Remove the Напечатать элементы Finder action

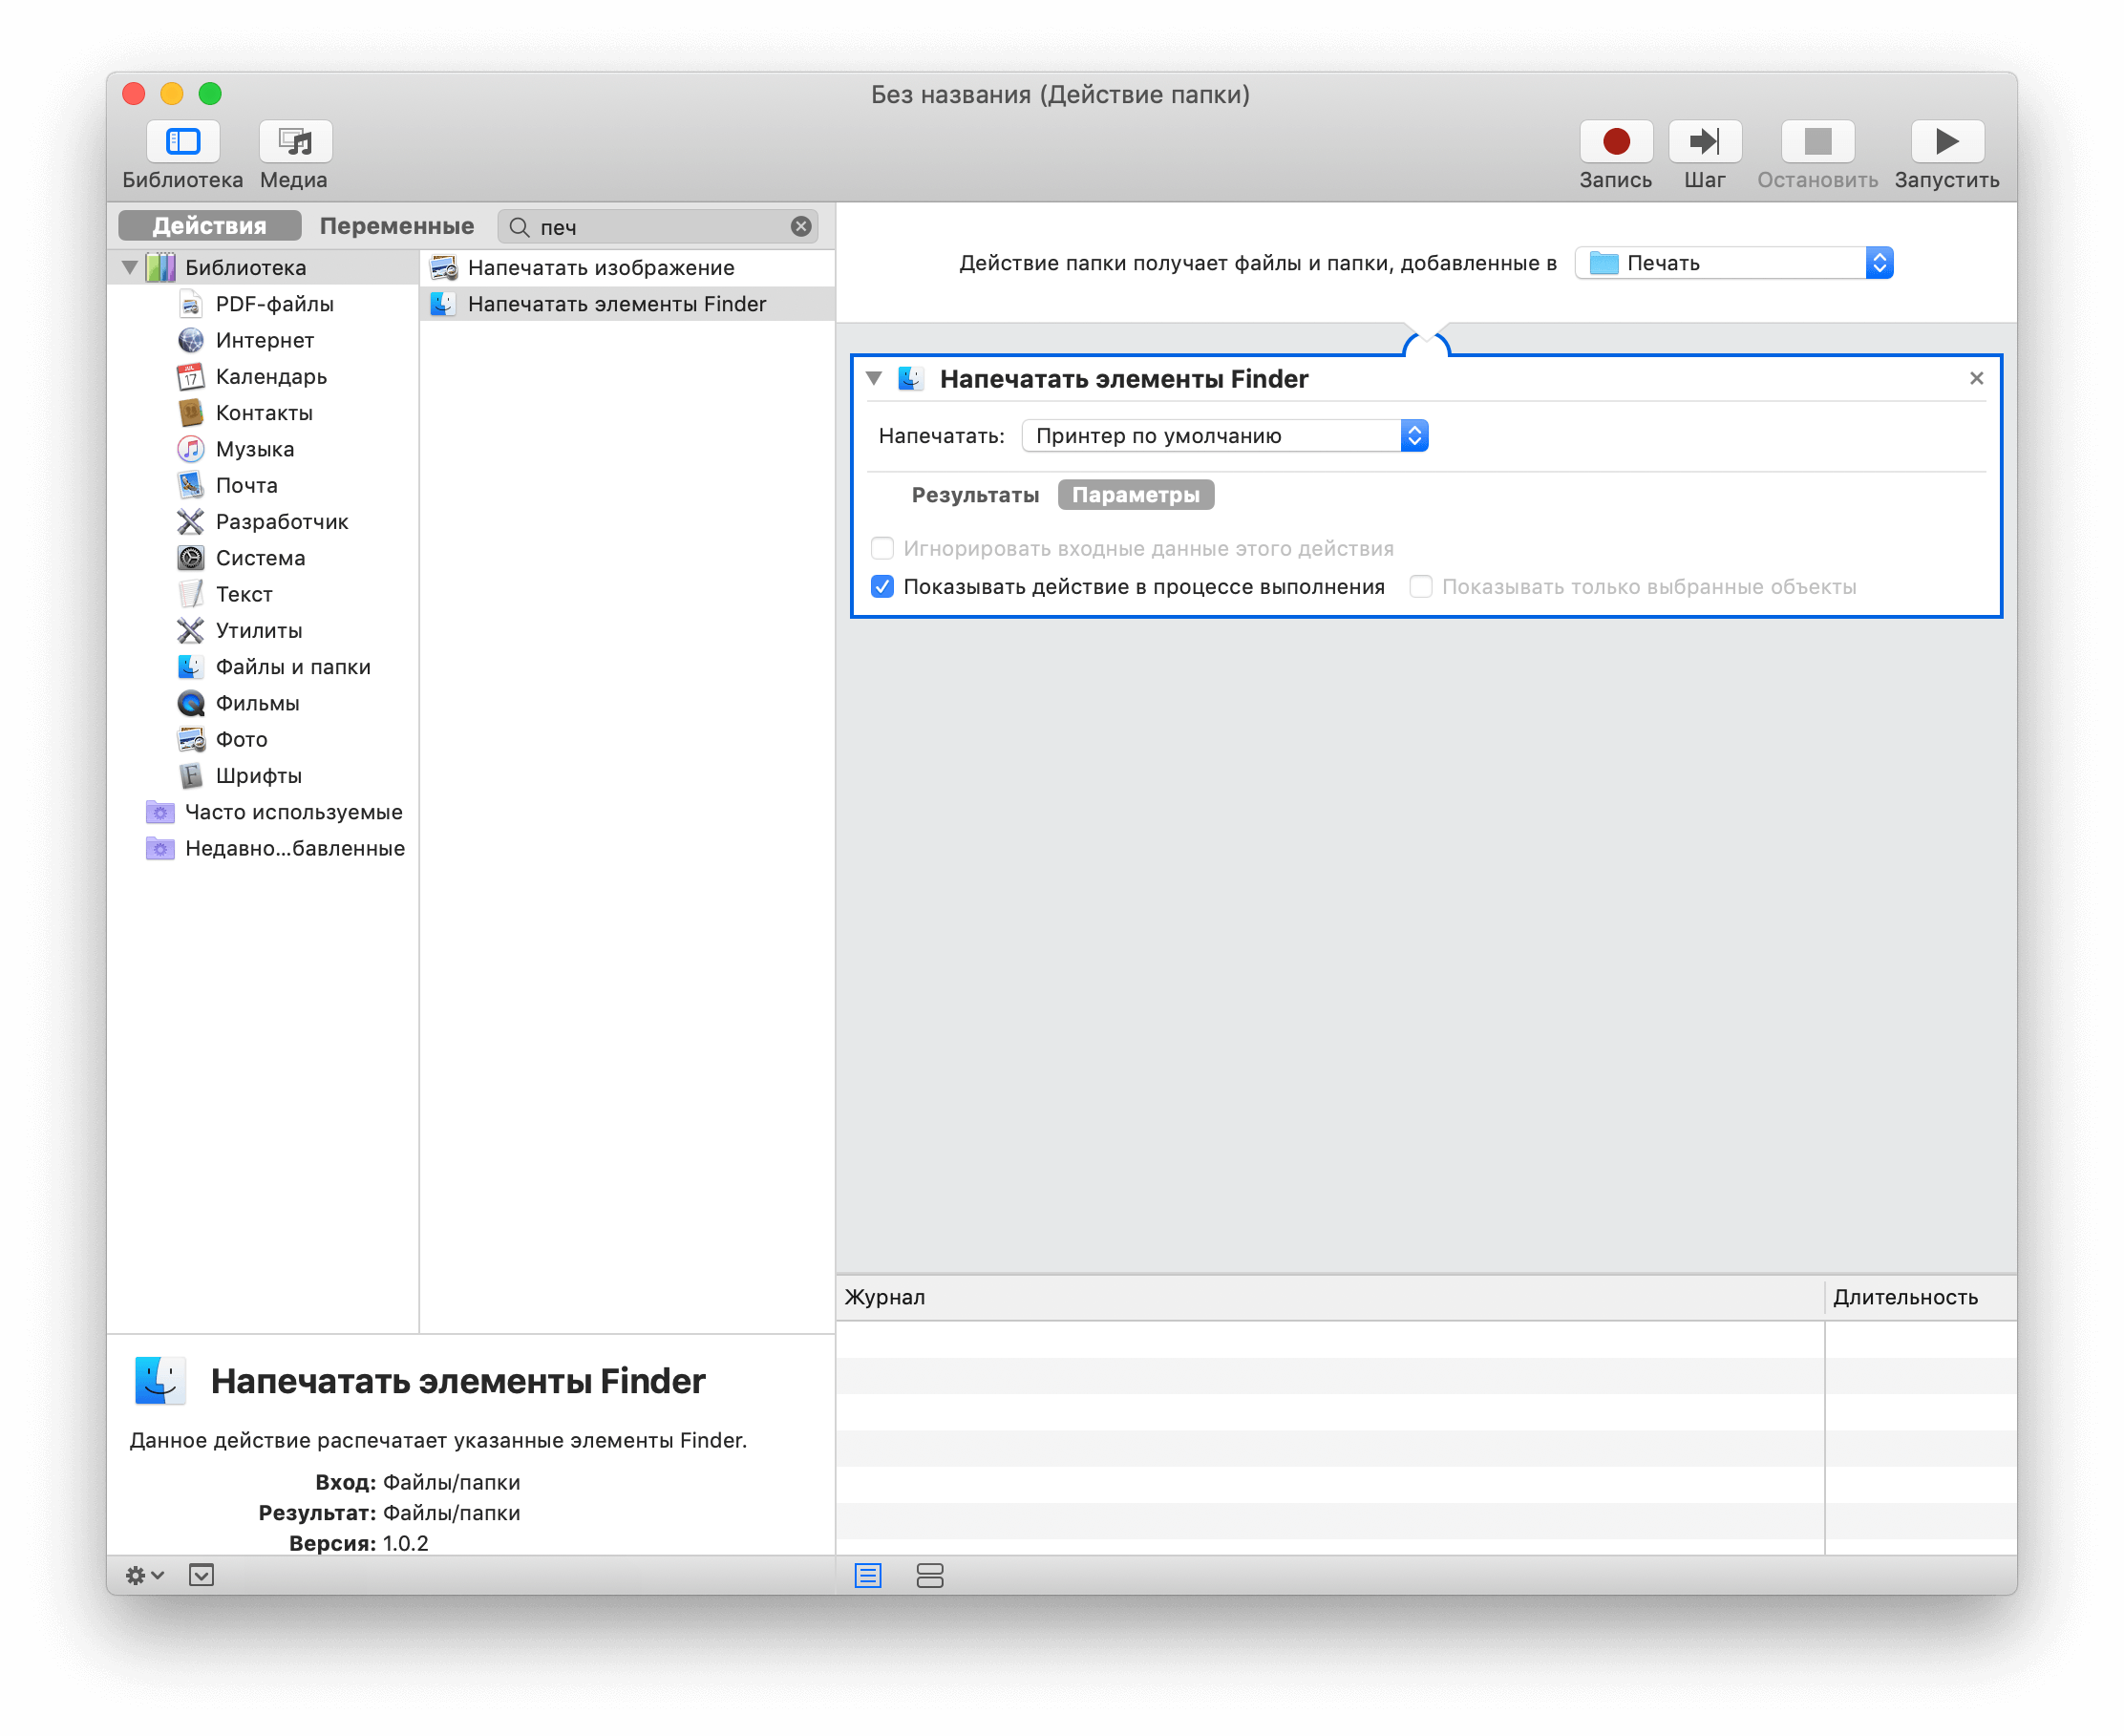coord(1976,378)
